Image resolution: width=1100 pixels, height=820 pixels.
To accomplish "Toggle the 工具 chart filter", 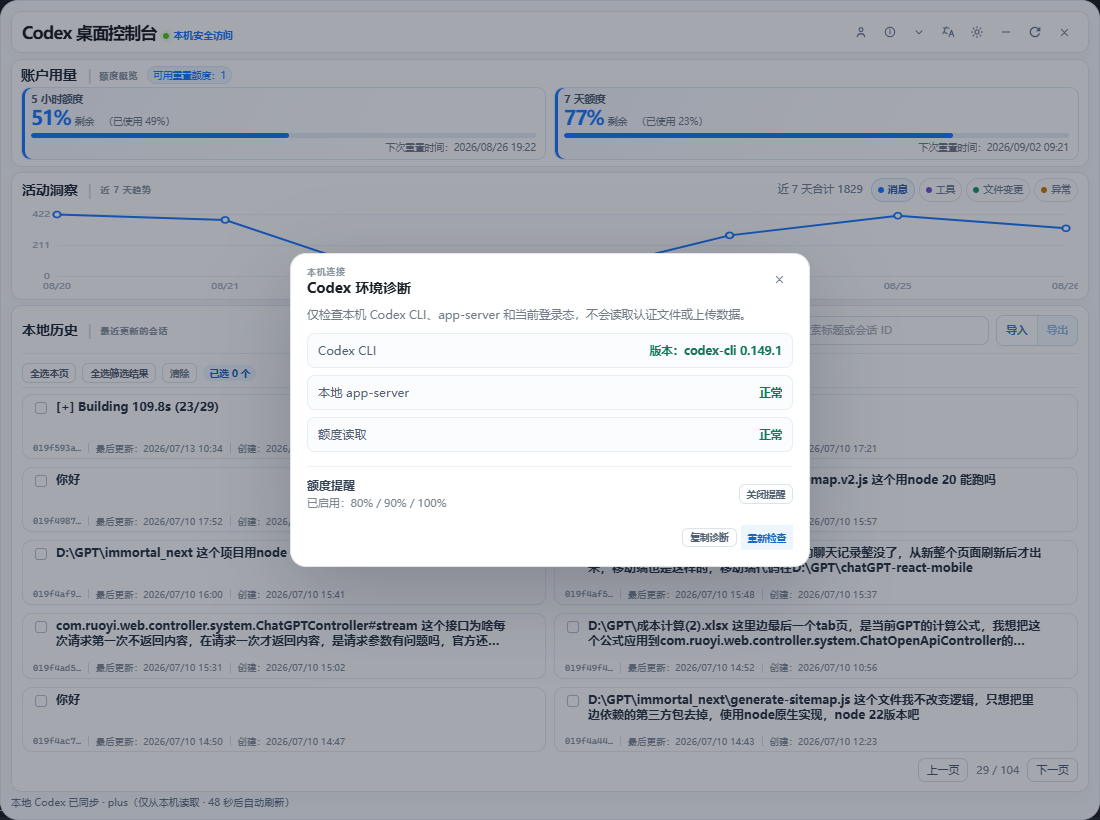I will 940,189.
